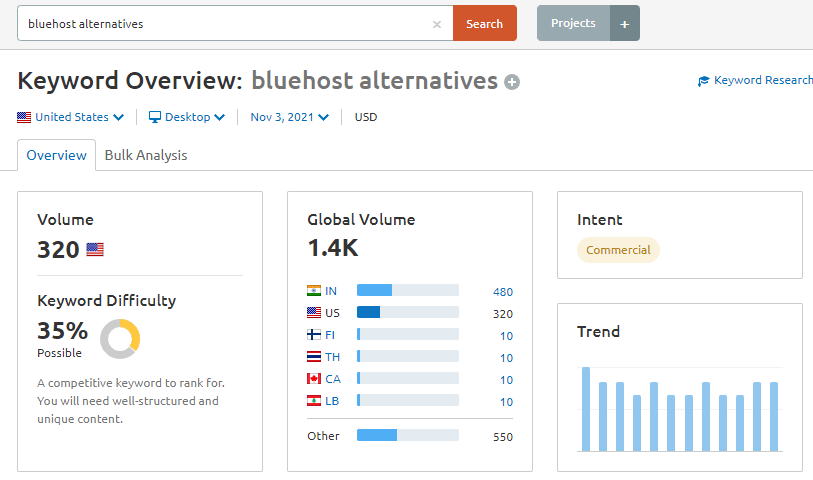
Task: Click the India flag icon in Global Volume
Action: 314,291
